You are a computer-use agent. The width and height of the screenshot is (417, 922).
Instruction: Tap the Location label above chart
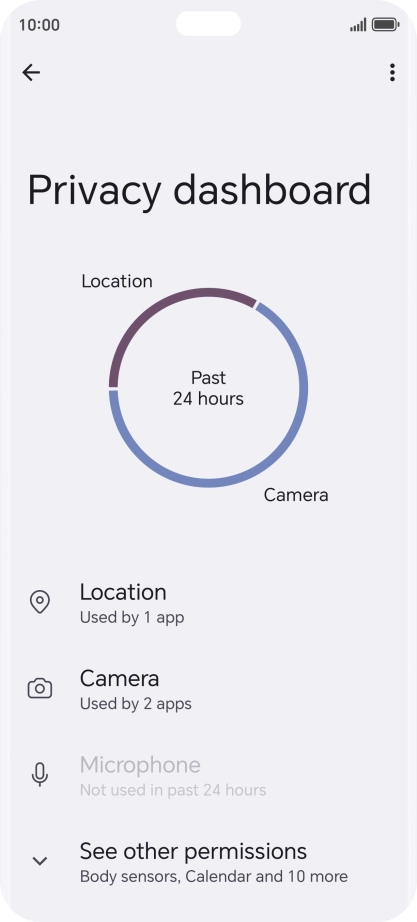[x=117, y=281]
